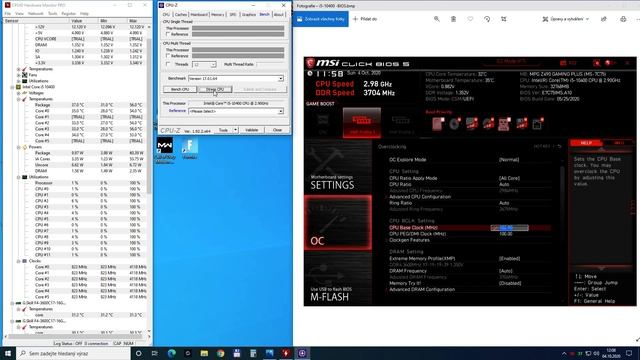This screenshot has height=360, width=640.
Task: Switch to the Memory tab in CPU-Z
Action: tap(218, 15)
